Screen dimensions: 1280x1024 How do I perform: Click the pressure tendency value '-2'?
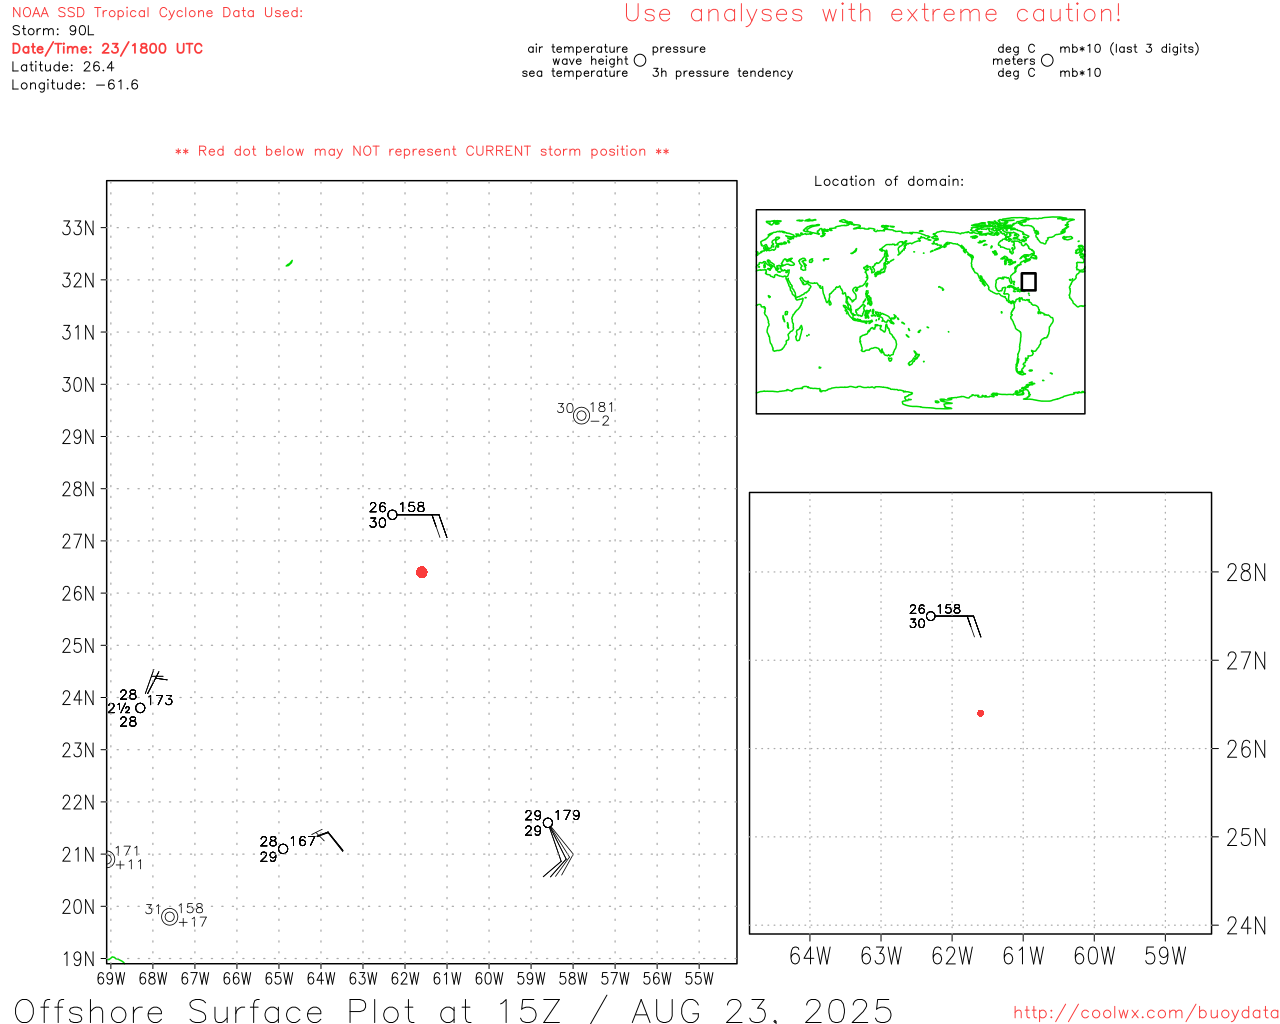point(600,421)
